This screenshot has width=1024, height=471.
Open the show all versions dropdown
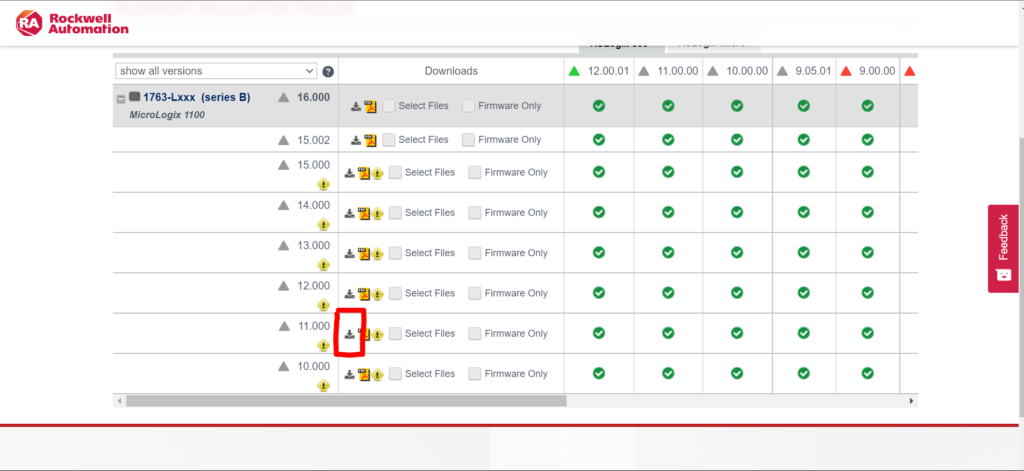(x=216, y=71)
